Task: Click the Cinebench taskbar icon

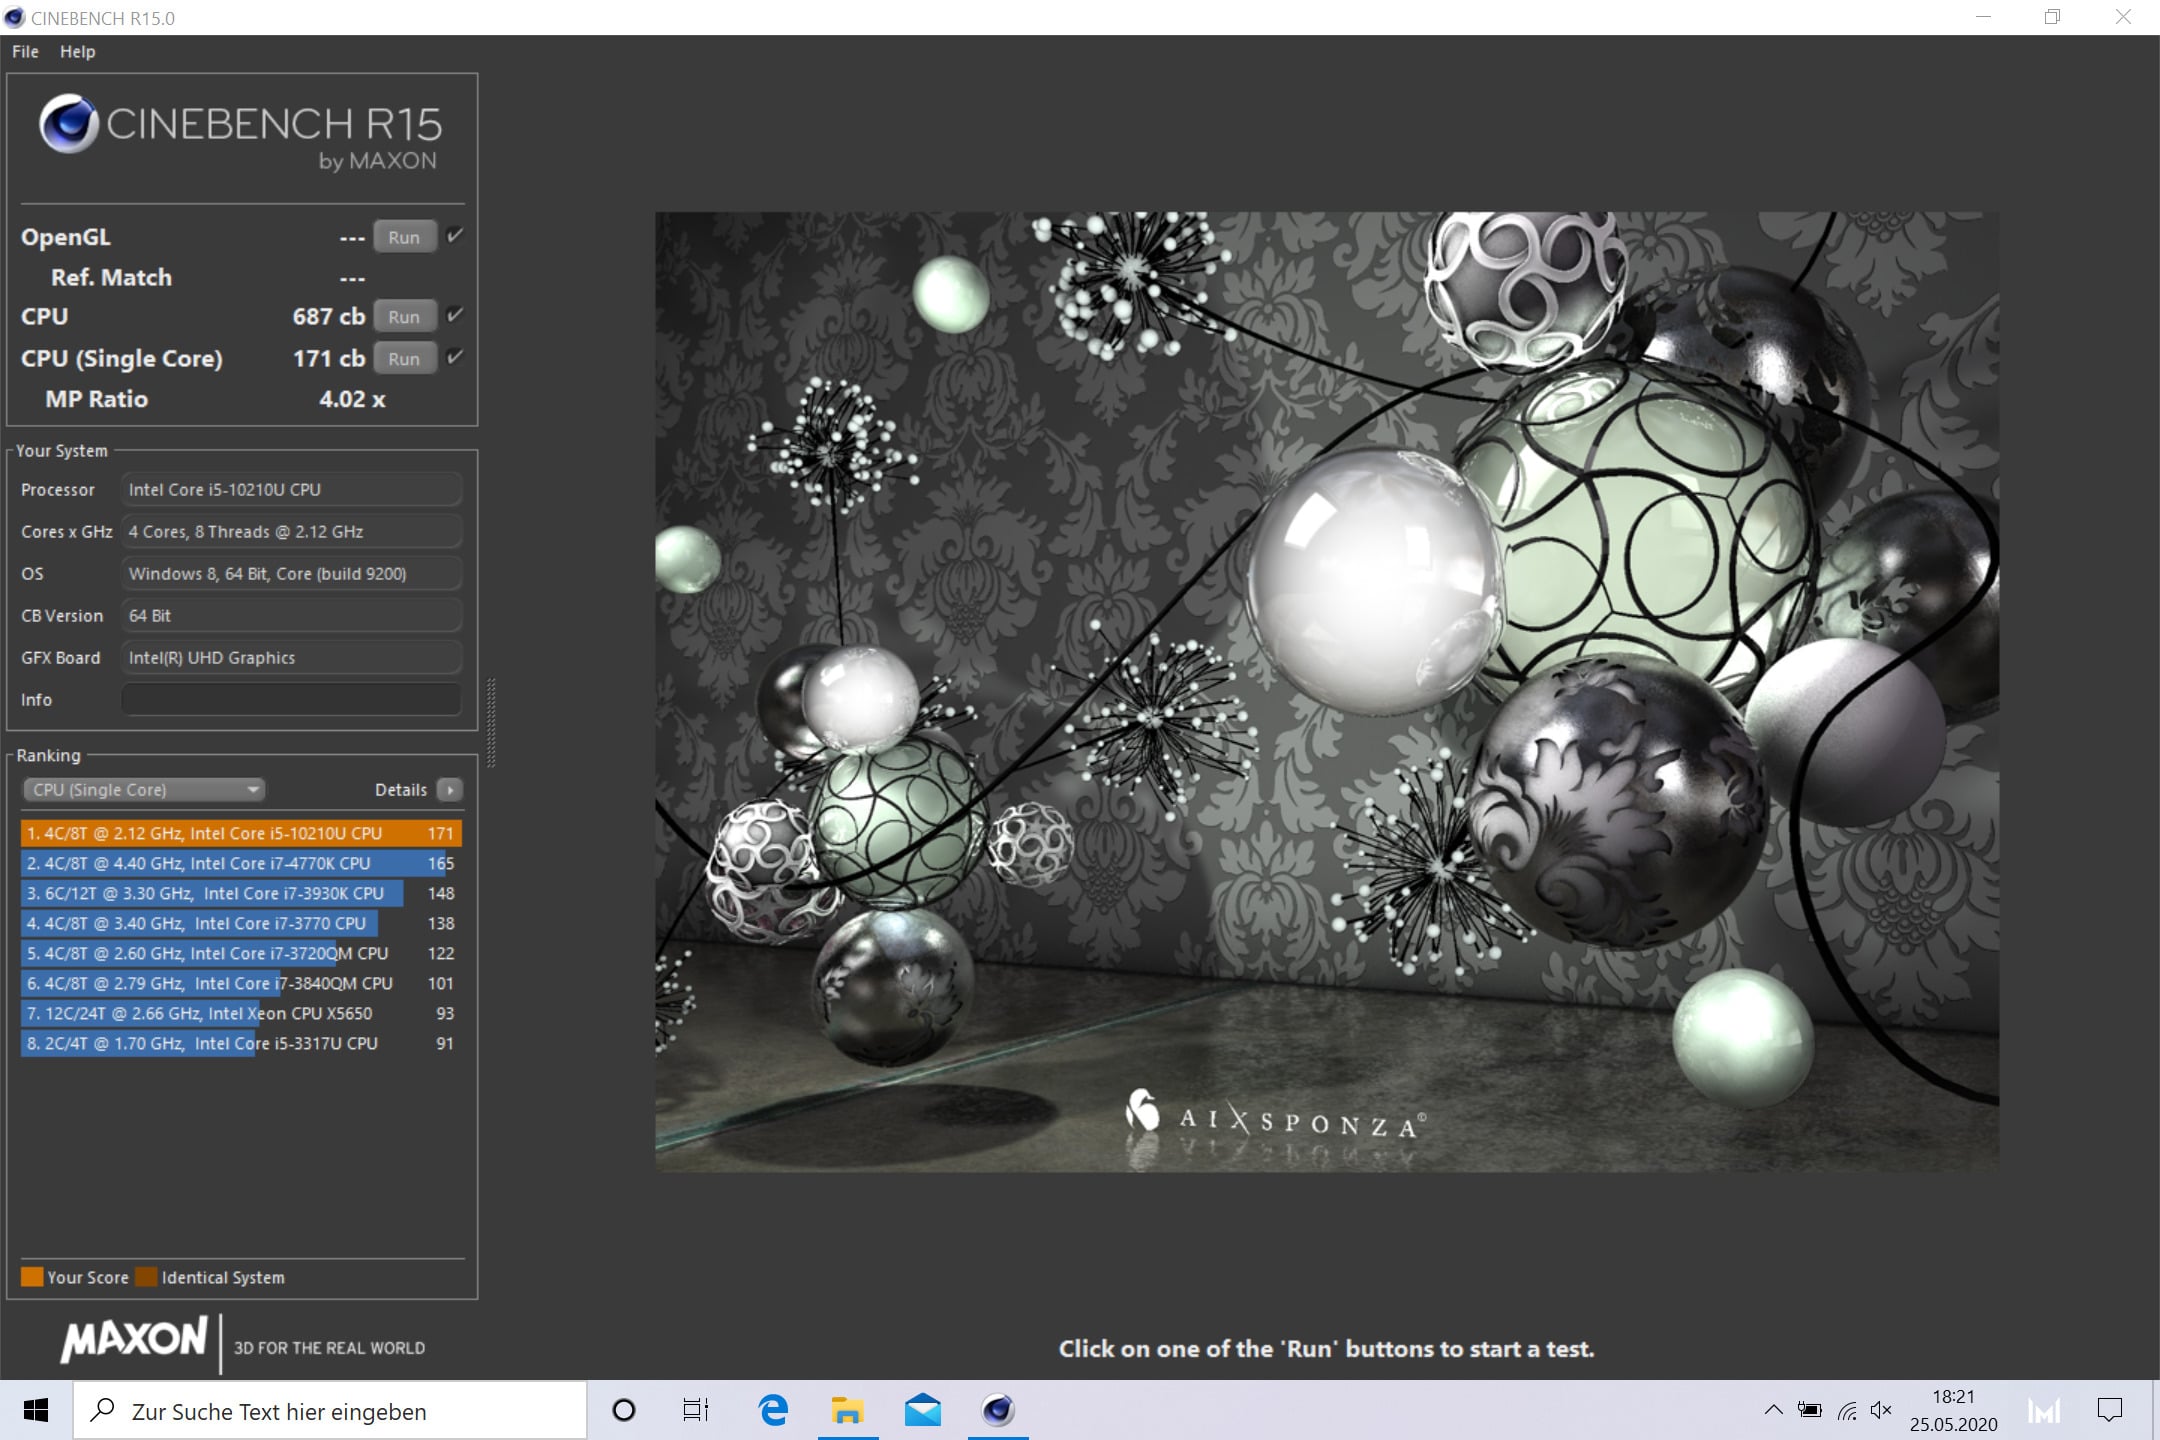Action: [998, 1411]
